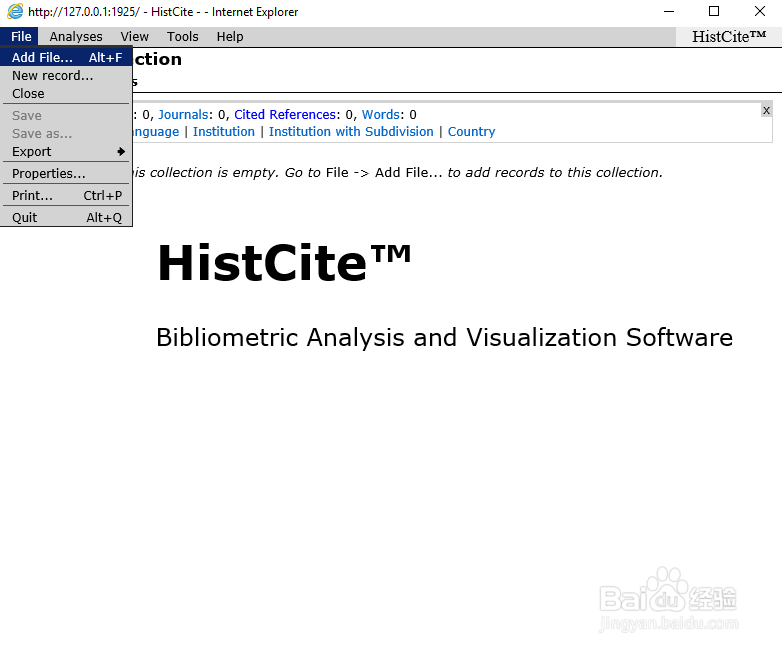Open the Institution link

(223, 131)
